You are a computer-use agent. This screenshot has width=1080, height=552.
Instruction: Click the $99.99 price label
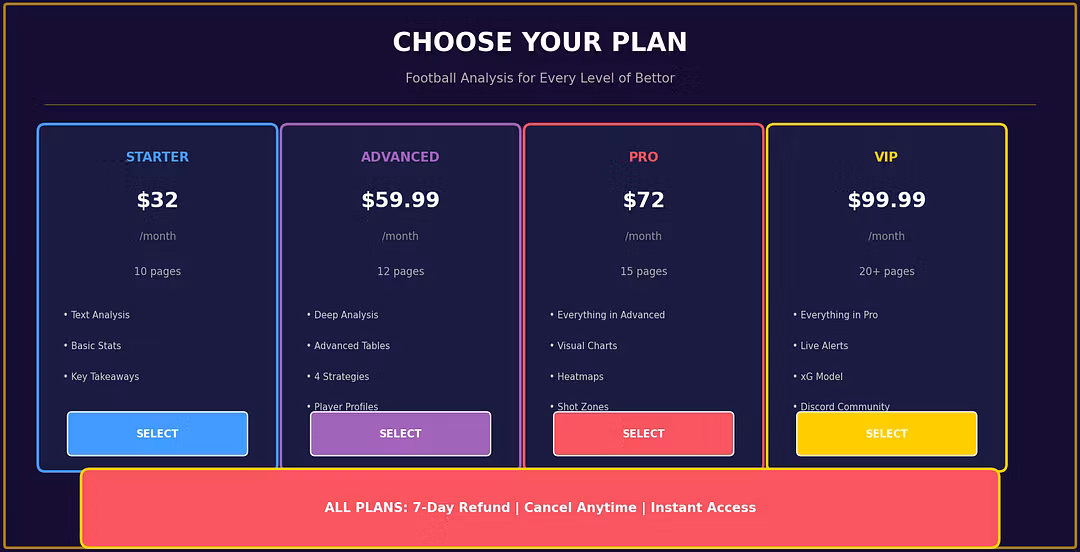[x=886, y=201]
